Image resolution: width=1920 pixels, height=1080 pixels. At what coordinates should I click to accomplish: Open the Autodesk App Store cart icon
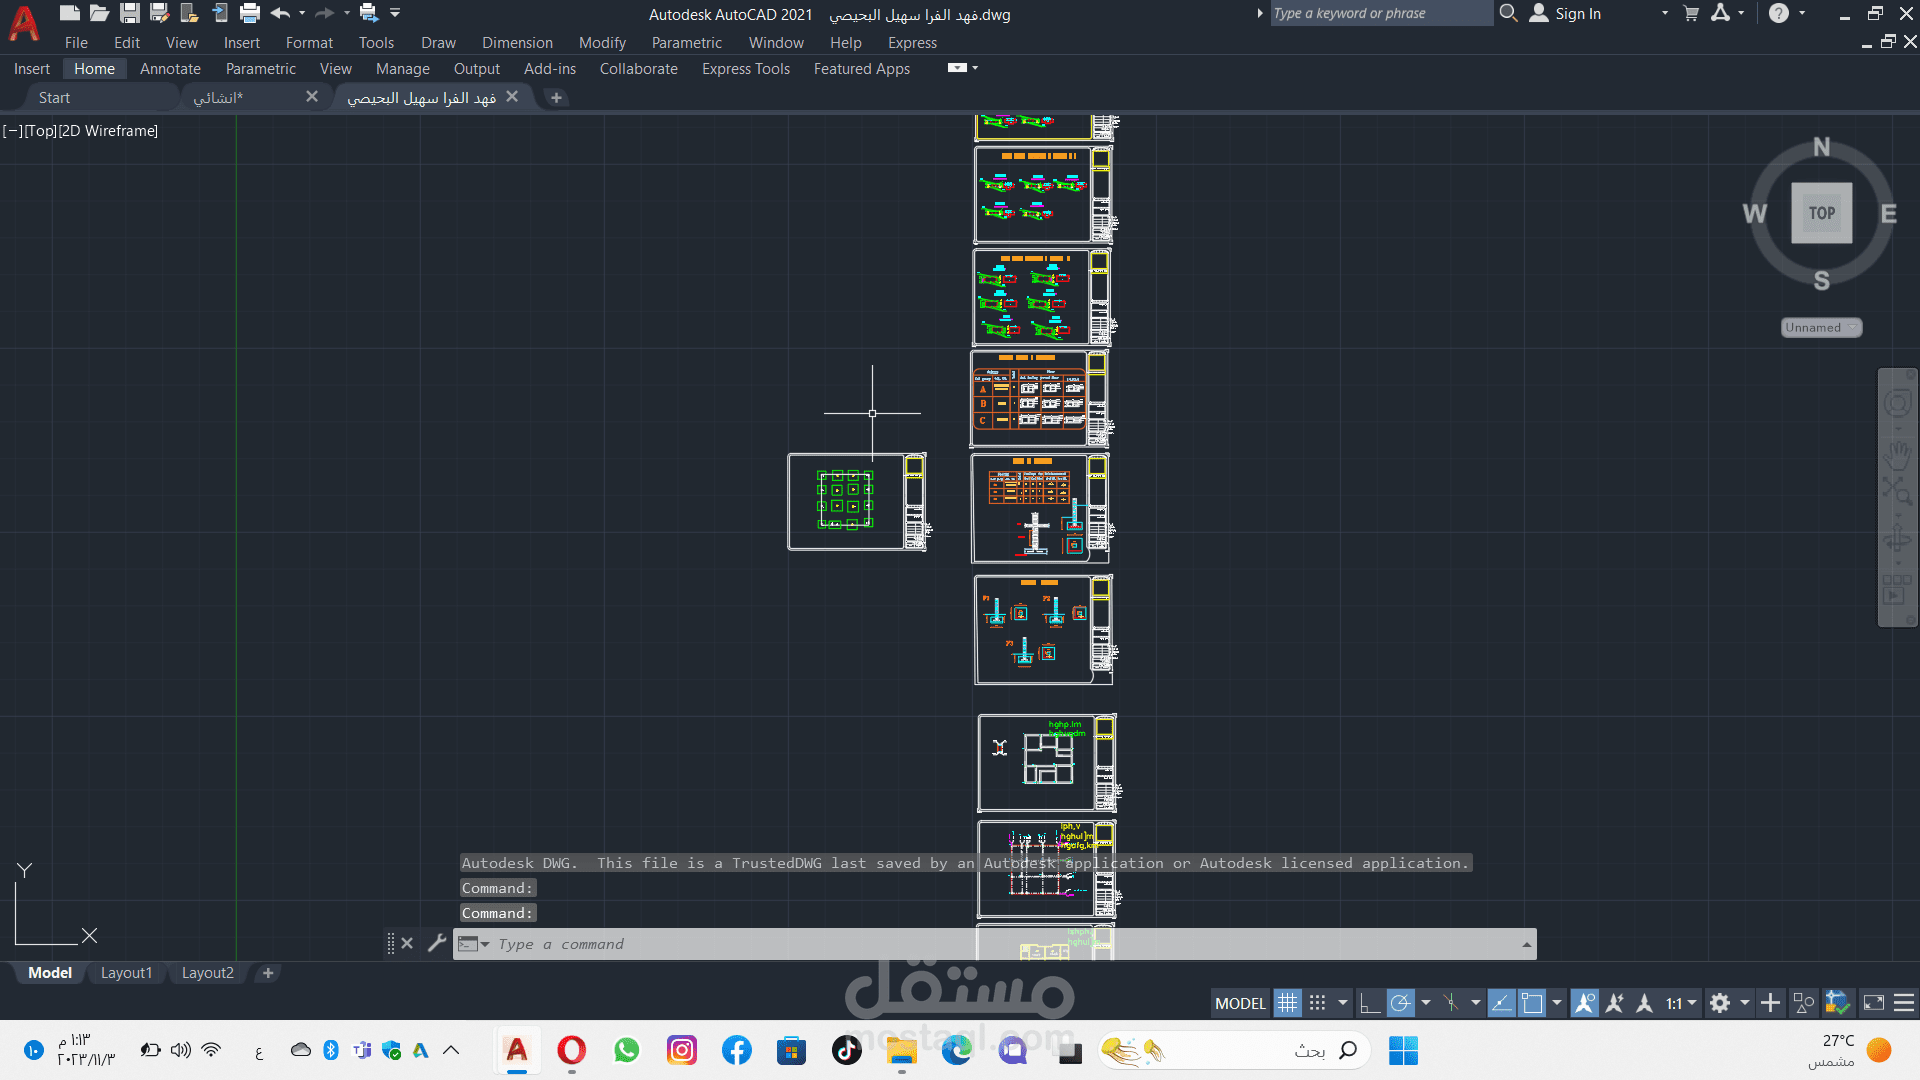click(x=1691, y=13)
